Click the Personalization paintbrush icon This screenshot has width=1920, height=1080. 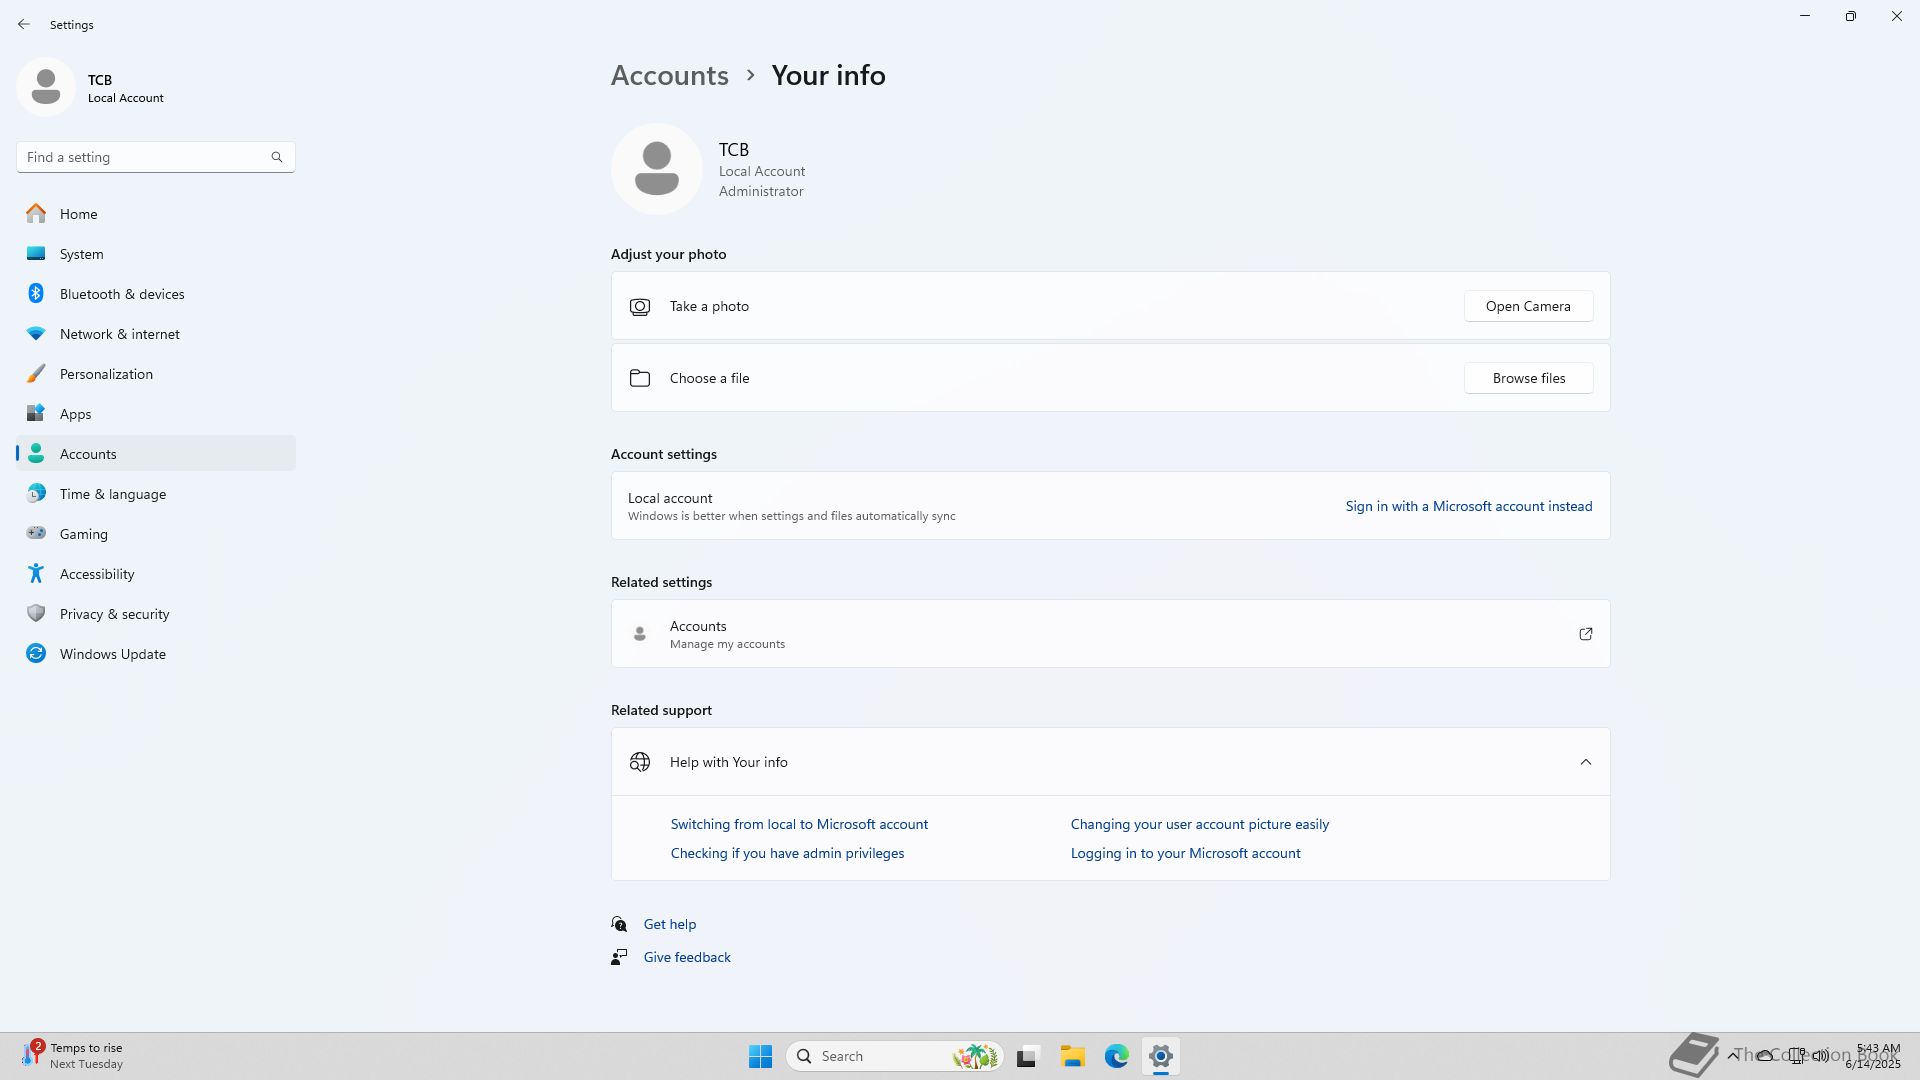coord(36,374)
